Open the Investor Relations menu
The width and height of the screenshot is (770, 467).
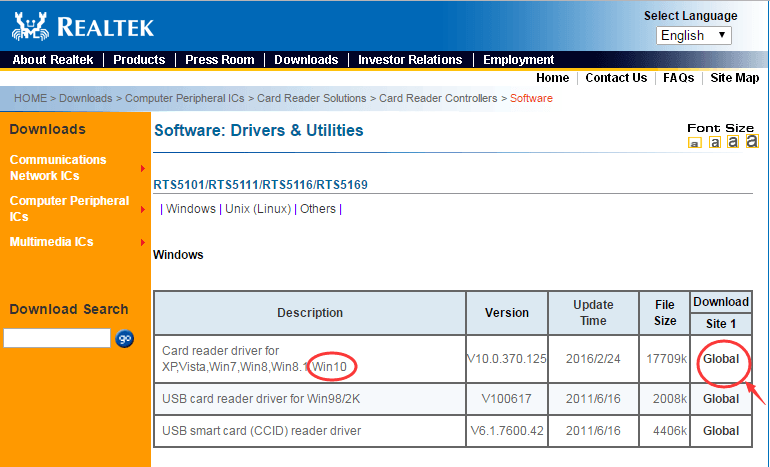pos(410,60)
